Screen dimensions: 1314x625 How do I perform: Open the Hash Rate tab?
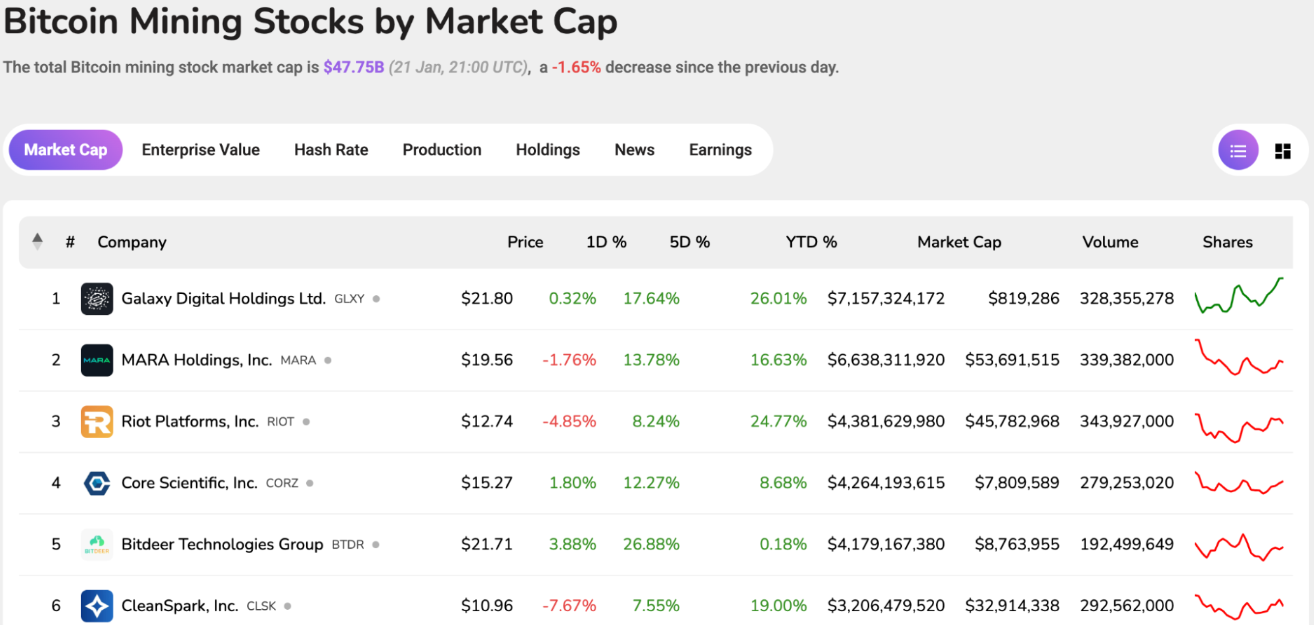coord(331,150)
